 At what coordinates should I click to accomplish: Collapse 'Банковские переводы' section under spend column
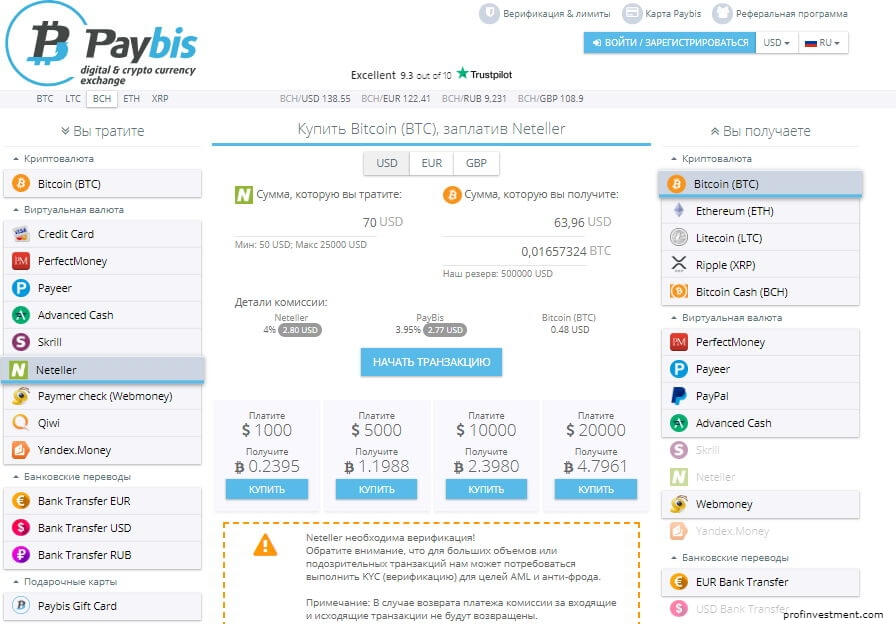[x=71, y=477]
